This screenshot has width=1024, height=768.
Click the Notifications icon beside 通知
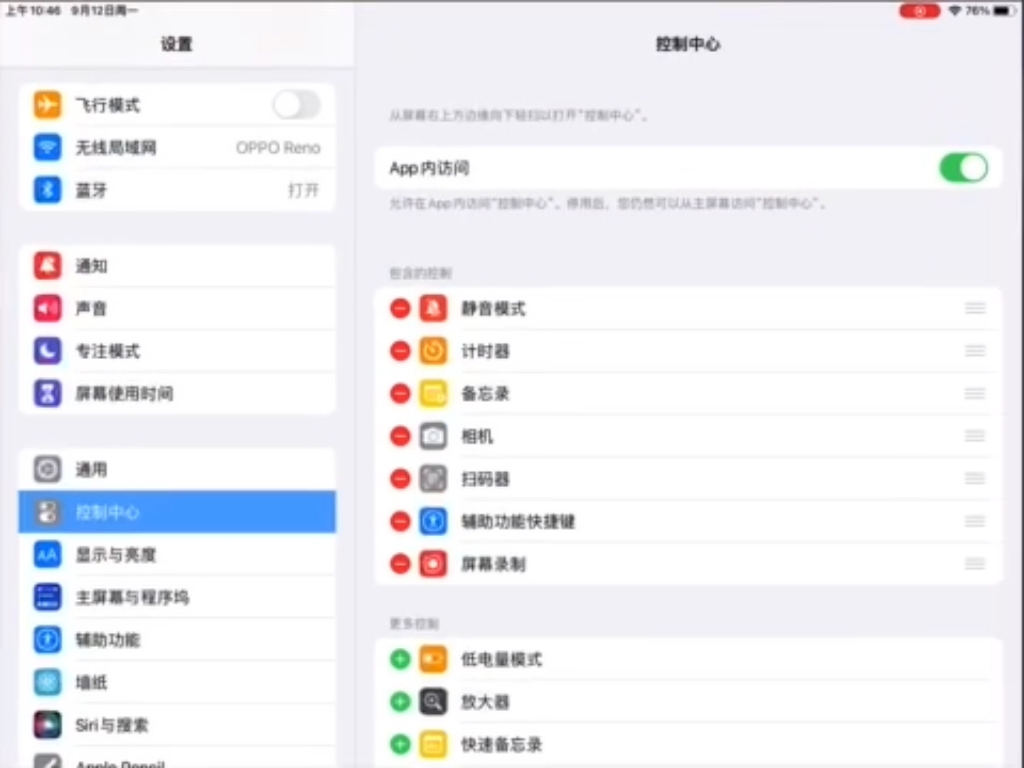point(47,266)
